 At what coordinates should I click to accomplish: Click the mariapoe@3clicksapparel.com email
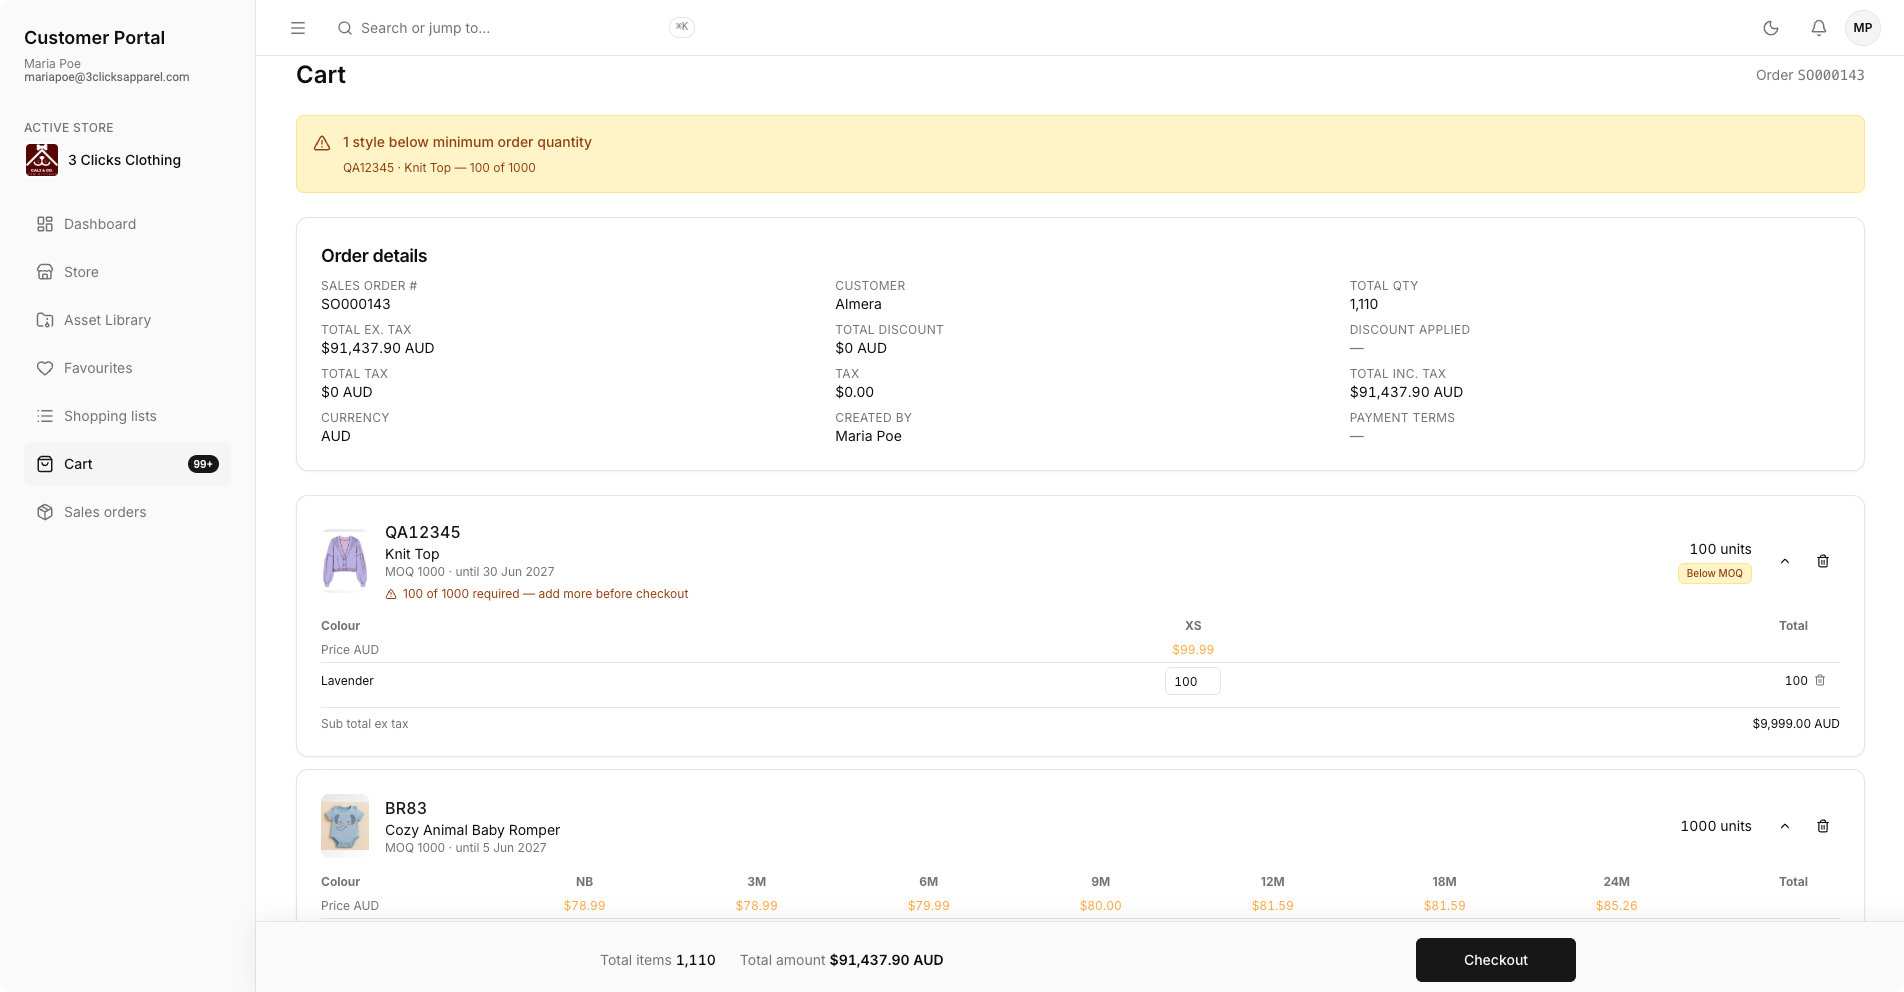(x=107, y=77)
